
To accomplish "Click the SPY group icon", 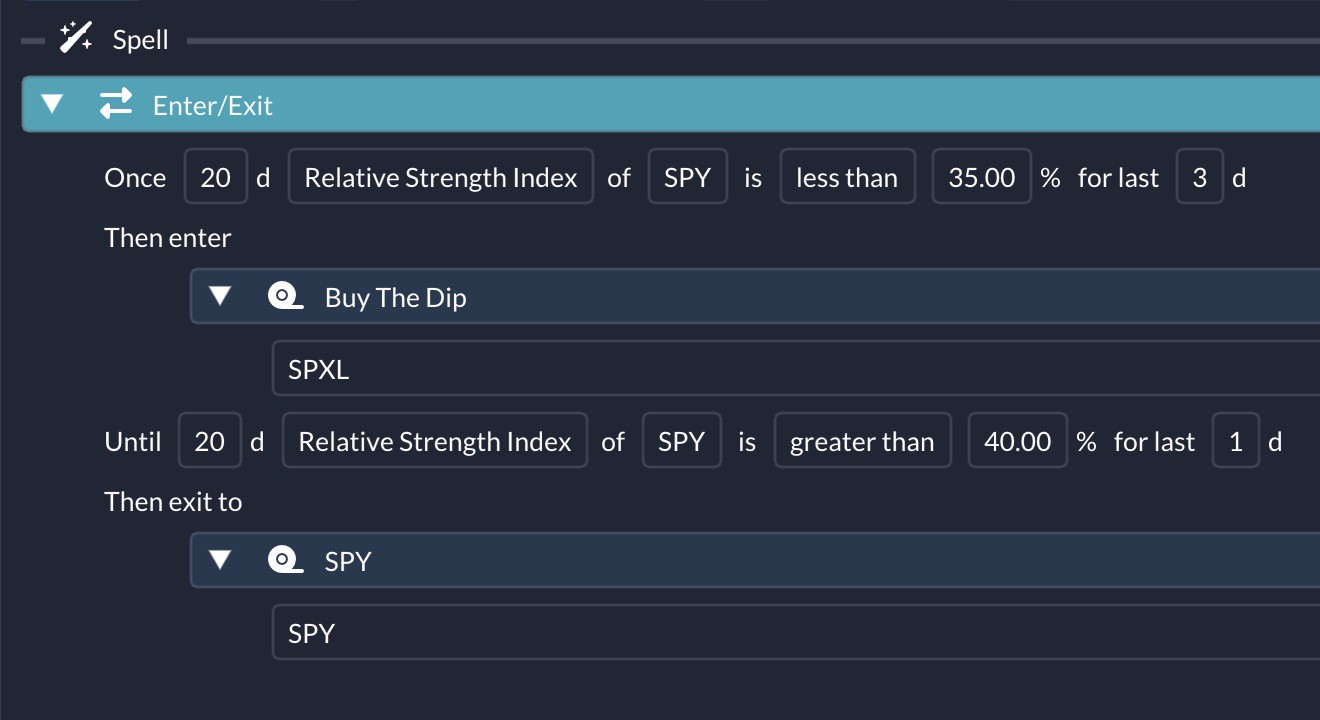I will 286,560.
